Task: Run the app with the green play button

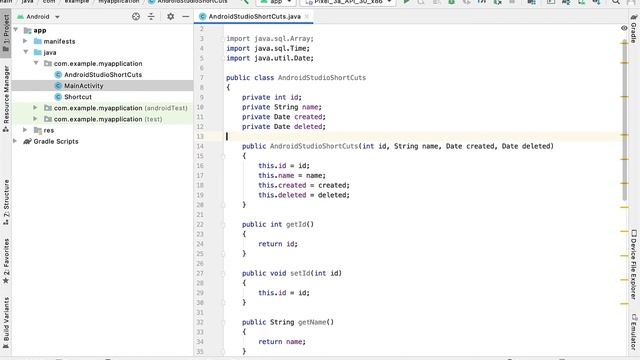Action: [x=407, y=2]
